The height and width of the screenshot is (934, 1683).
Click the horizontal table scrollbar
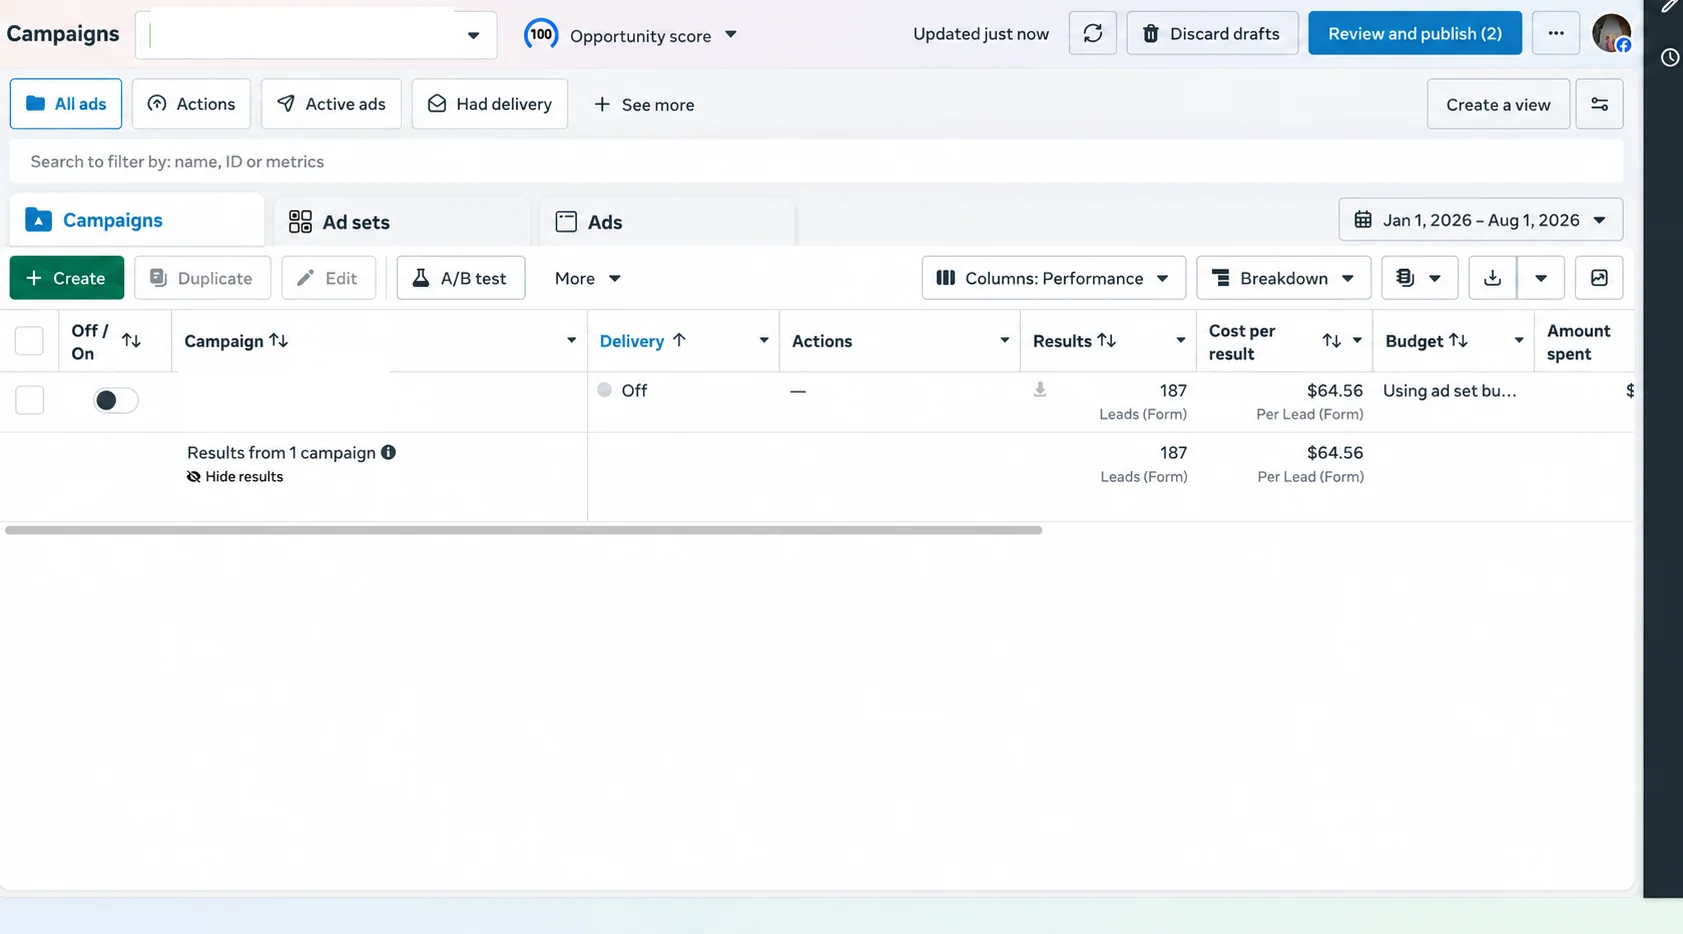click(523, 530)
